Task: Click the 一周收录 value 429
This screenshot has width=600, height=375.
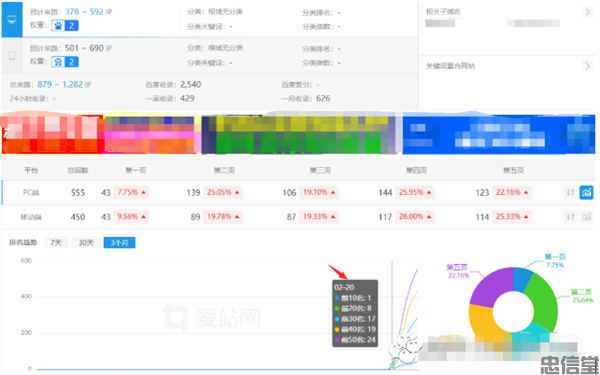Action: pyautogui.click(x=187, y=98)
